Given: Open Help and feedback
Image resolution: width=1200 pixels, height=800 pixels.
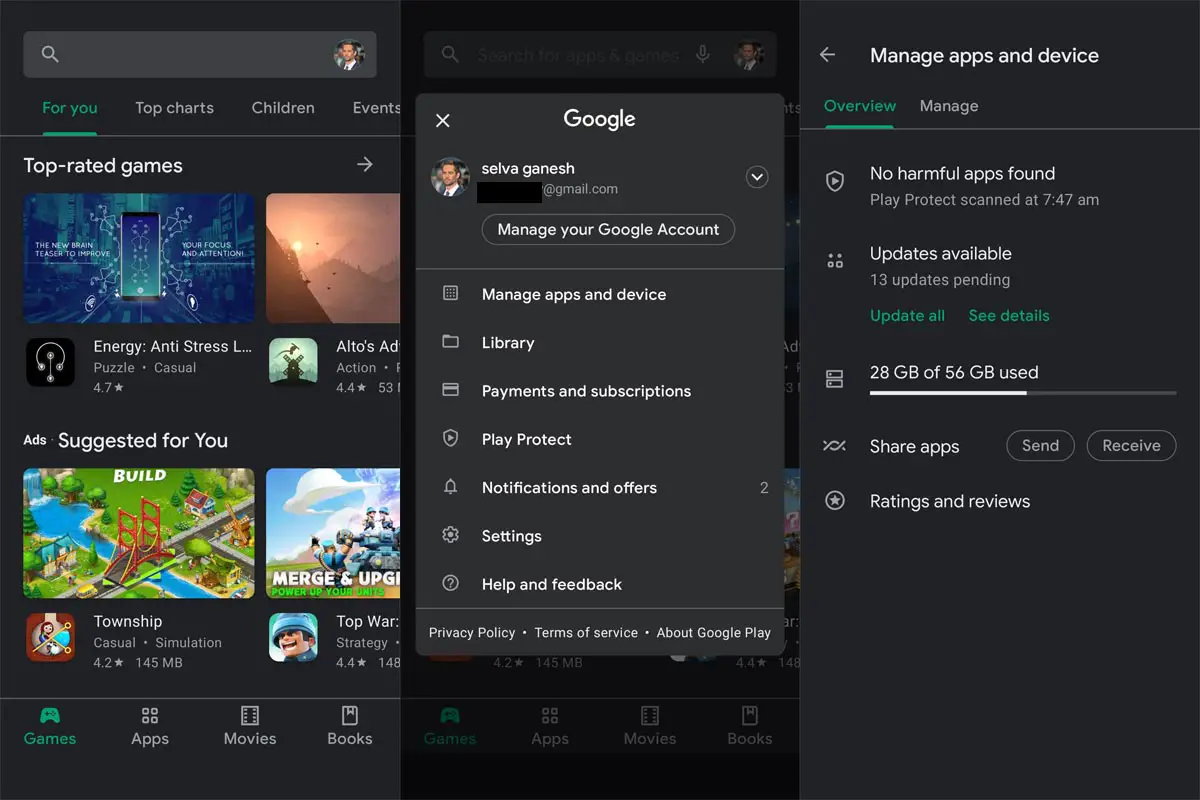Looking at the screenshot, I should 600,584.
